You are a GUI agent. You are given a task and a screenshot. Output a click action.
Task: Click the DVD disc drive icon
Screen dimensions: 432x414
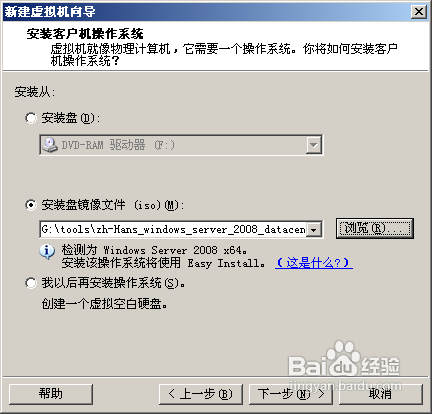point(50,145)
